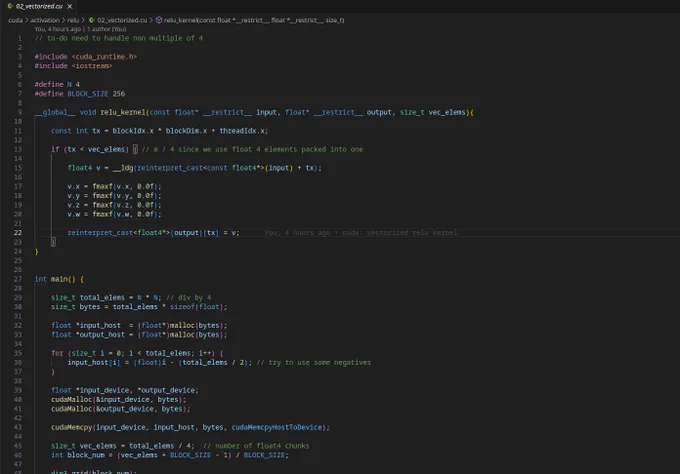Click 'v.x = fmaxf(v.x, 0.0f);' line
680x474 pixels.
click(114, 186)
